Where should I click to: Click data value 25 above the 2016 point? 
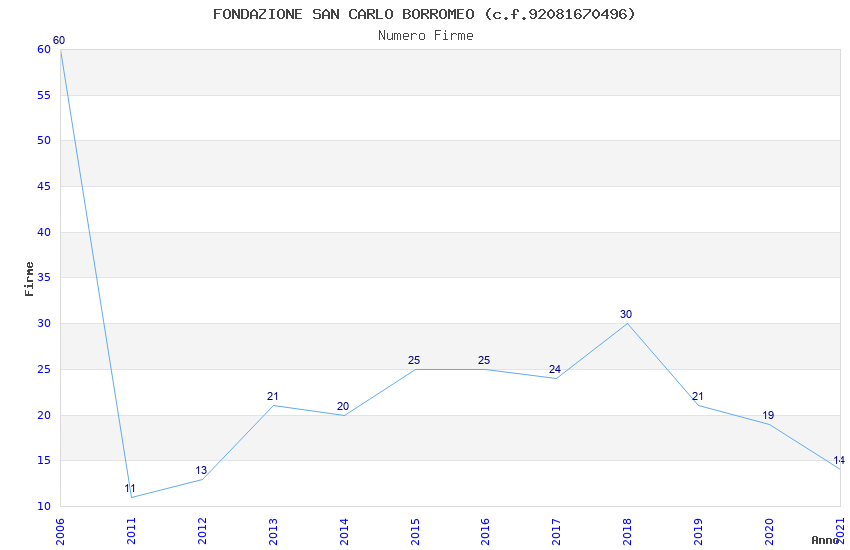click(484, 360)
